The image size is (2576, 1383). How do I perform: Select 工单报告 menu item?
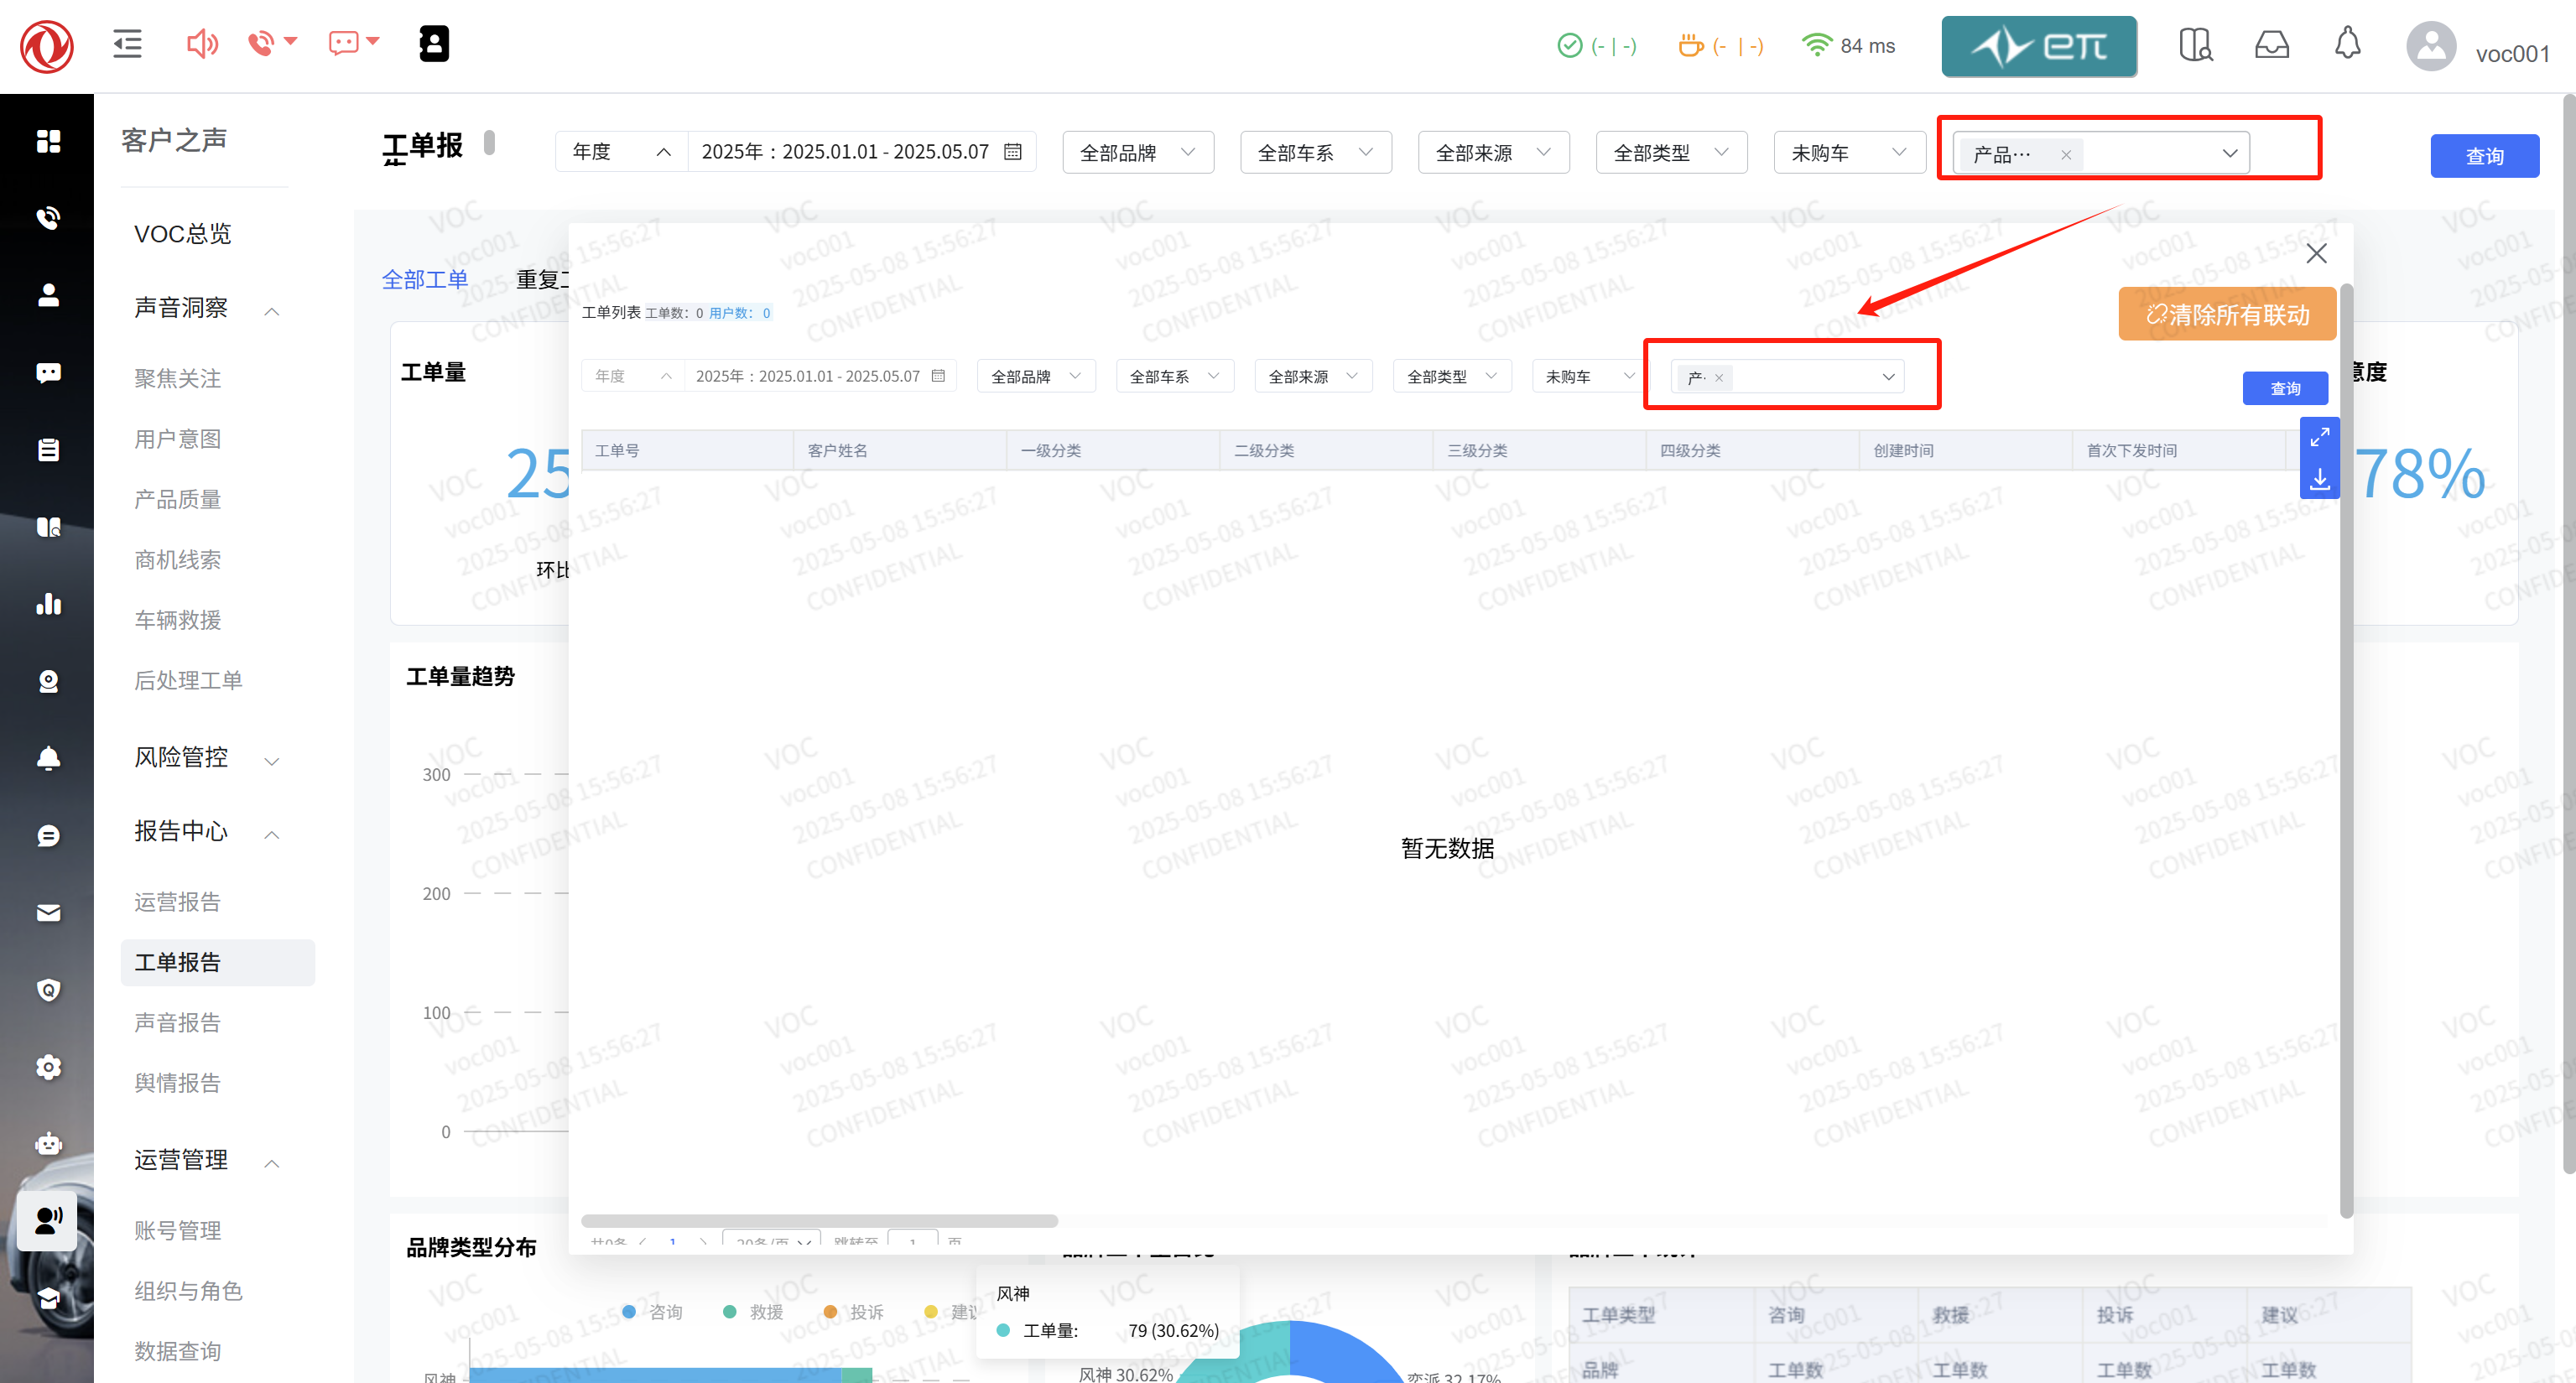coord(218,962)
